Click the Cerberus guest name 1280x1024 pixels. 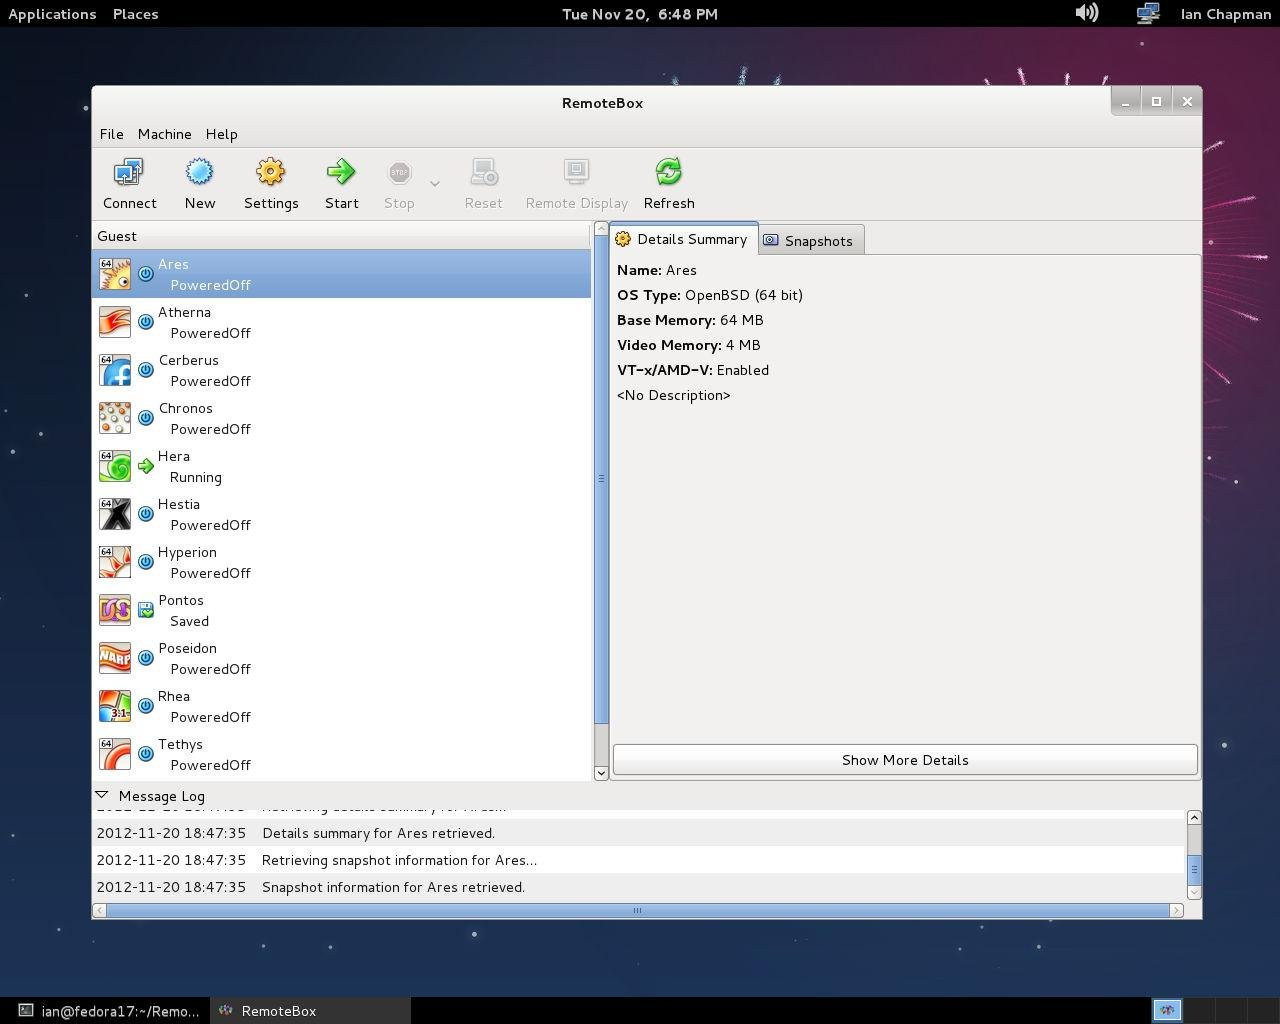[x=188, y=360]
